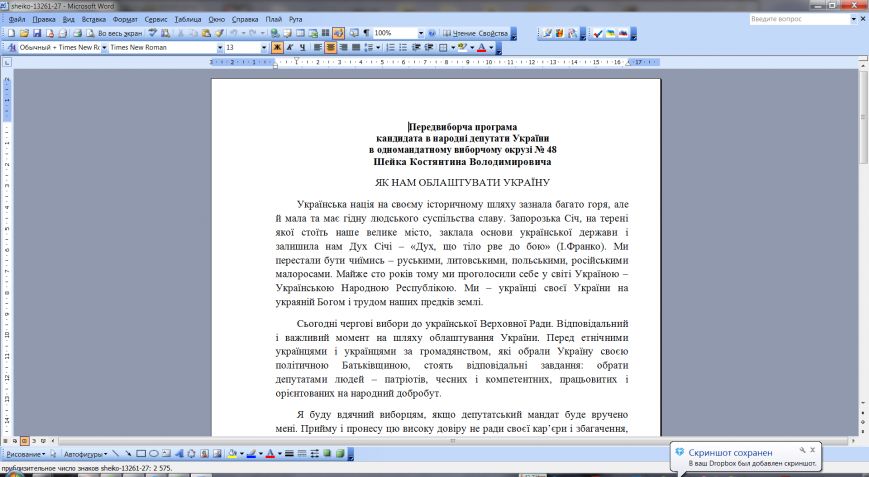Toggle Bold (Ж) formatting
869x477 pixels.
click(x=277, y=48)
